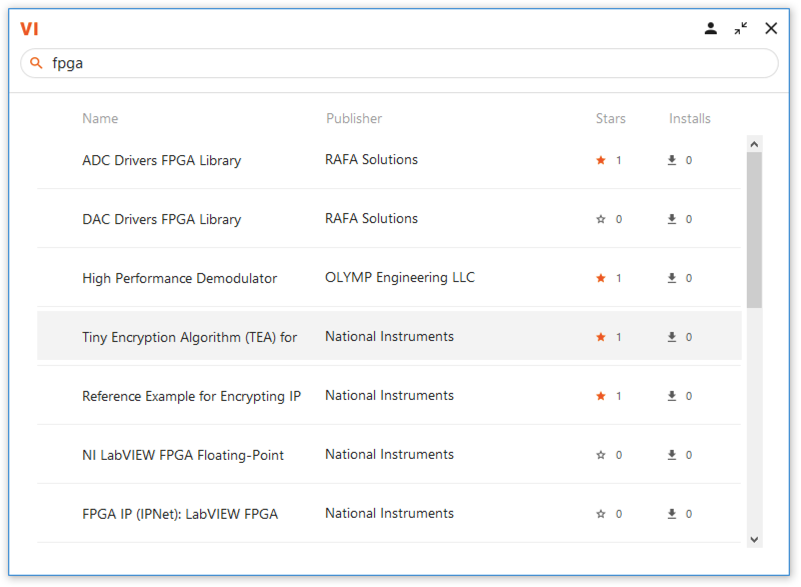Star the NI LabVIEW FPGA Floating-Point
The width and height of the screenshot is (801, 587).
pyautogui.click(x=601, y=455)
